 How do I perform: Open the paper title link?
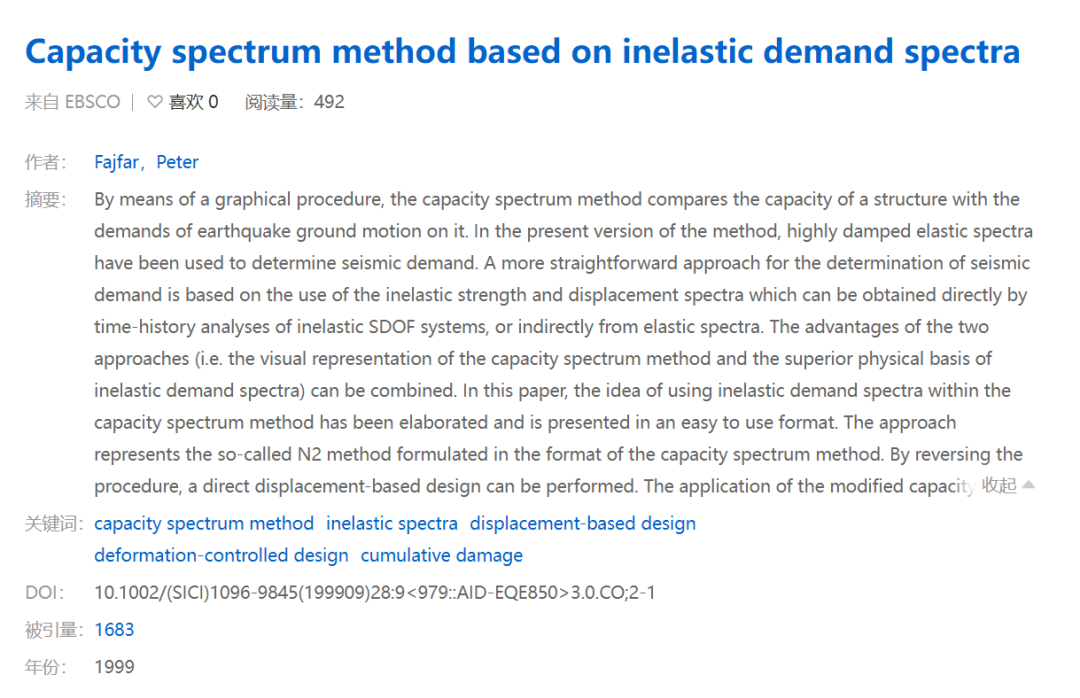point(522,52)
